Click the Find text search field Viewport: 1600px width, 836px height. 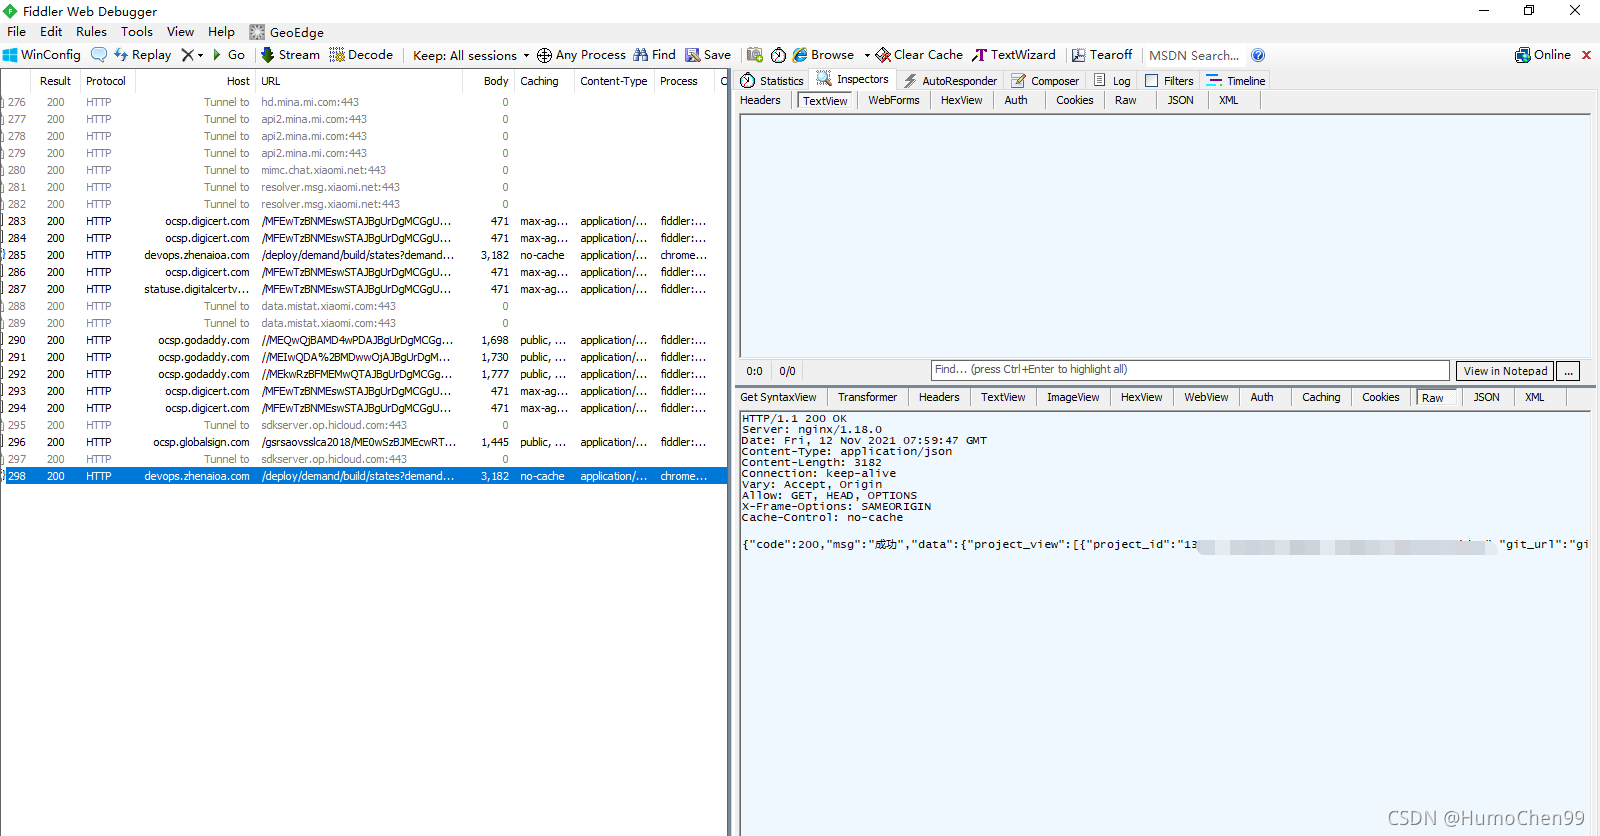pos(1189,370)
